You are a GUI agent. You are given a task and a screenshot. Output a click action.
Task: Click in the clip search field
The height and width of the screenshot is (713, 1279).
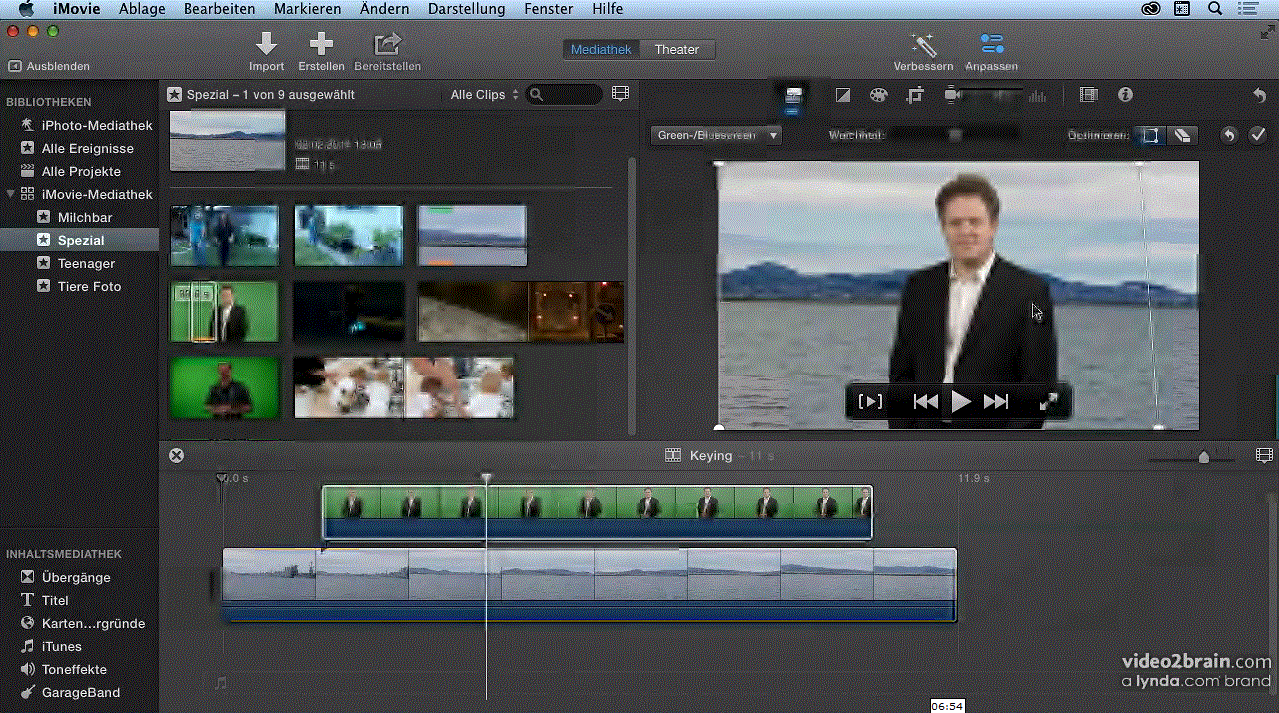click(x=565, y=95)
